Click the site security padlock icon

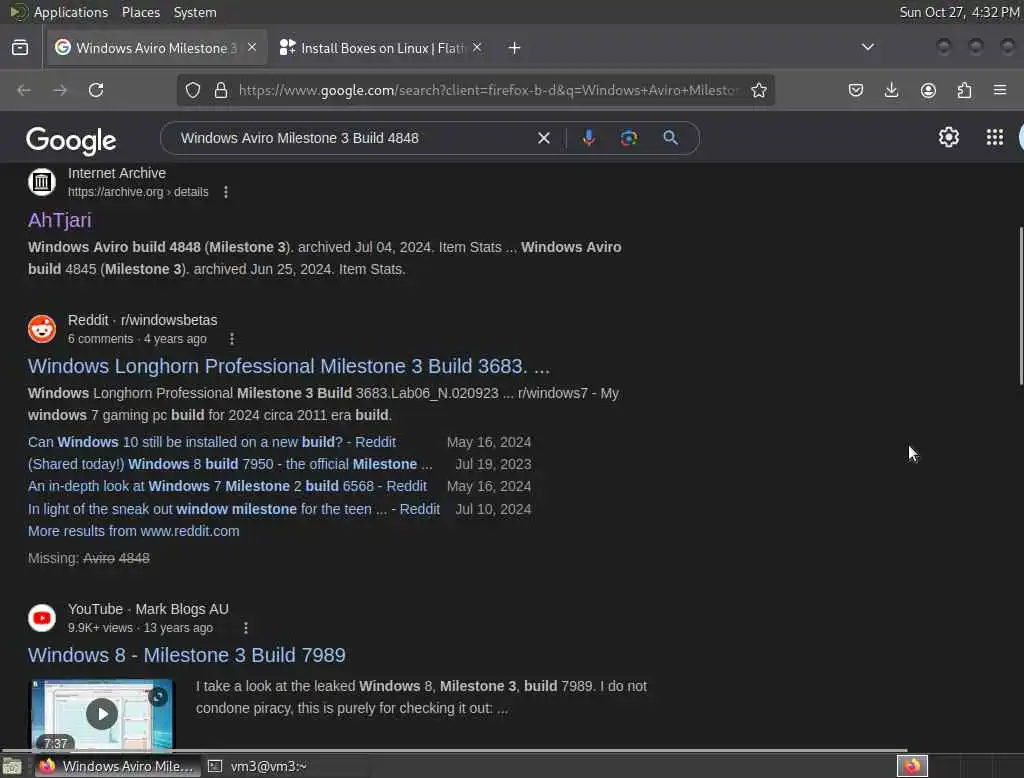click(x=221, y=90)
